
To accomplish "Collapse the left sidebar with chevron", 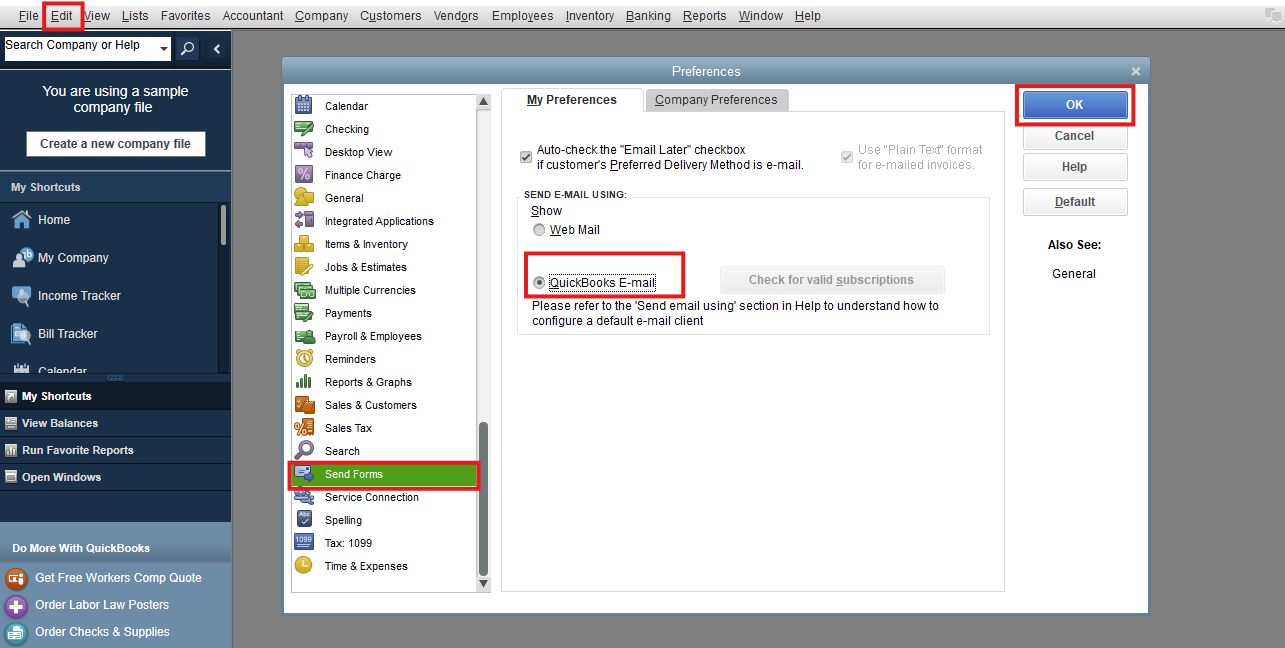I will coord(217,49).
